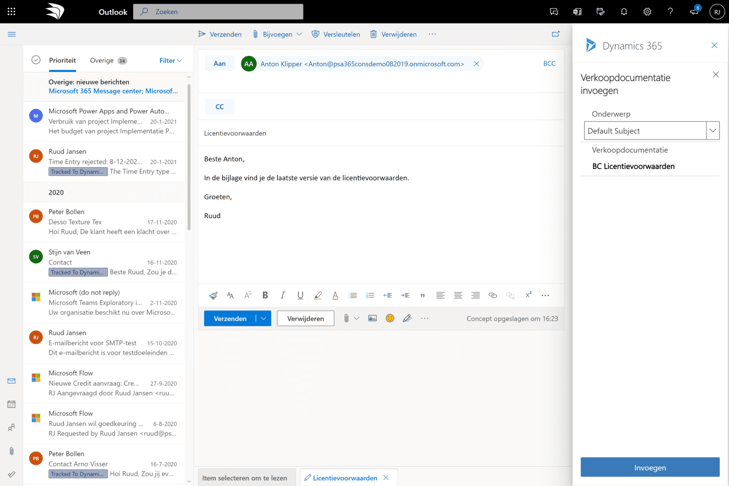Open the more options ellipsis beside the blue Verzenden button

(x=424, y=319)
